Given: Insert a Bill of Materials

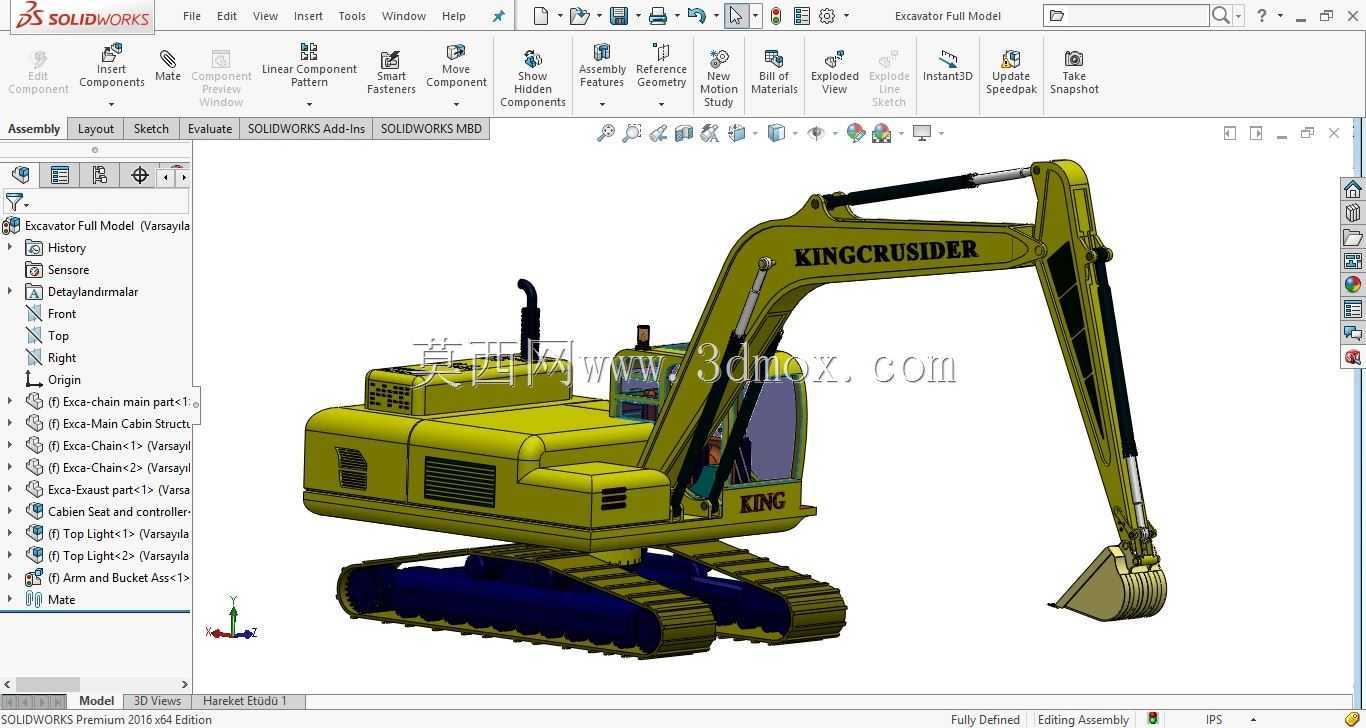Looking at the screenshot, I should click(x=774, y=72).
